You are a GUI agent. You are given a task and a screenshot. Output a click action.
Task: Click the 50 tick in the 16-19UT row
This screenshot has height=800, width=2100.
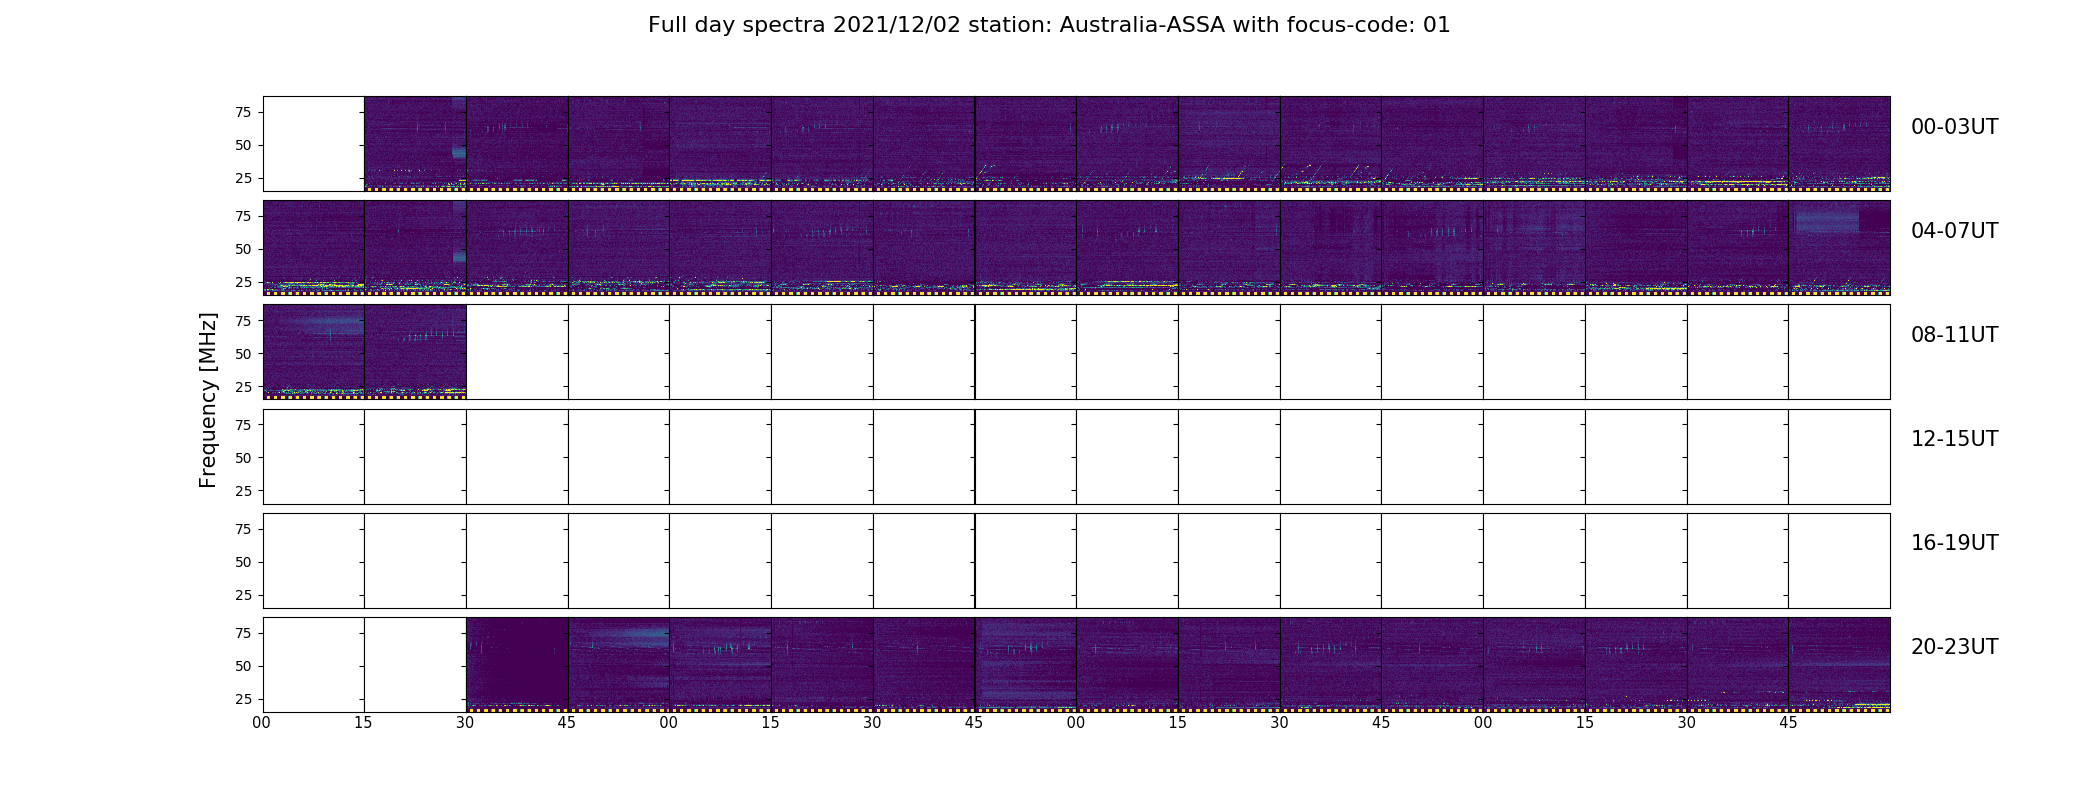point(243,563)
